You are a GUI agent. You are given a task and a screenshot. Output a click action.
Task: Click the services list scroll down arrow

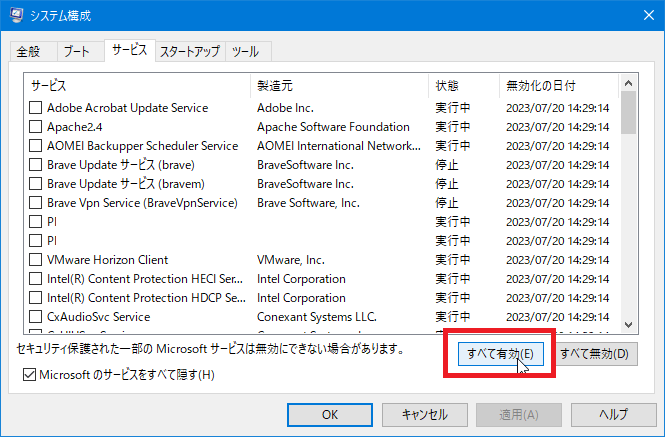628,323
